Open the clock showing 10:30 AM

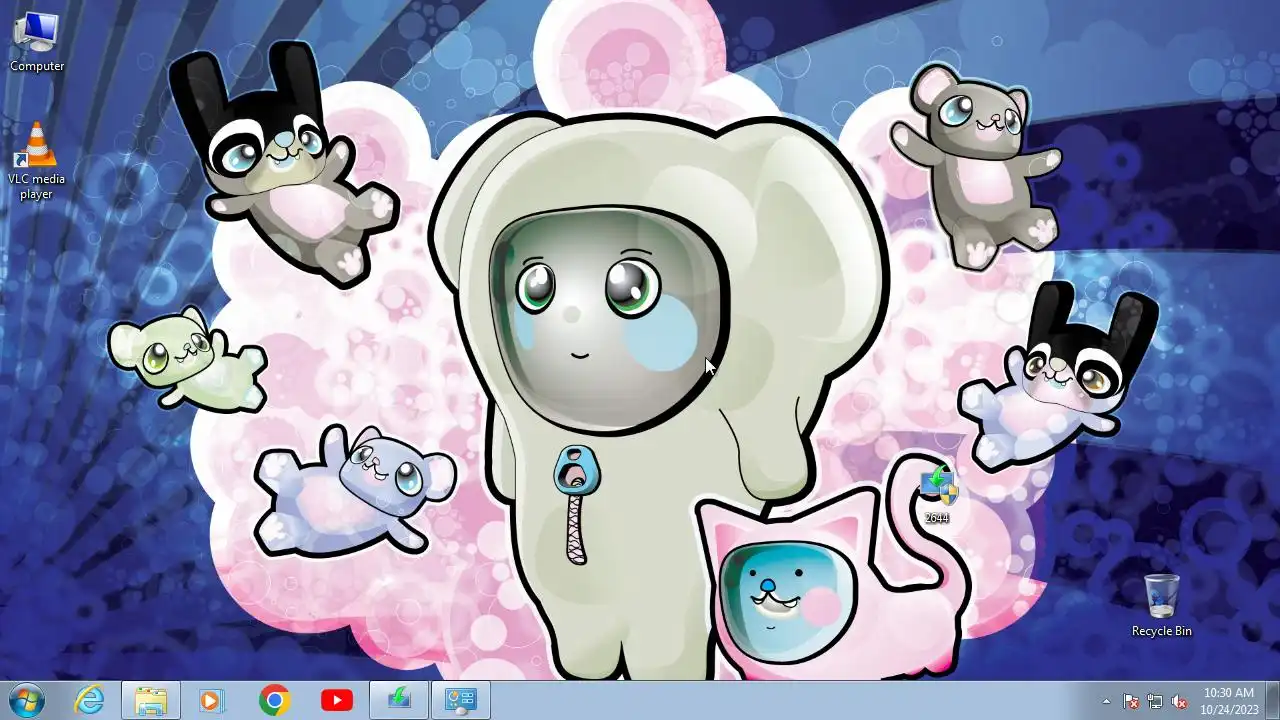(x=1229, y=700)
